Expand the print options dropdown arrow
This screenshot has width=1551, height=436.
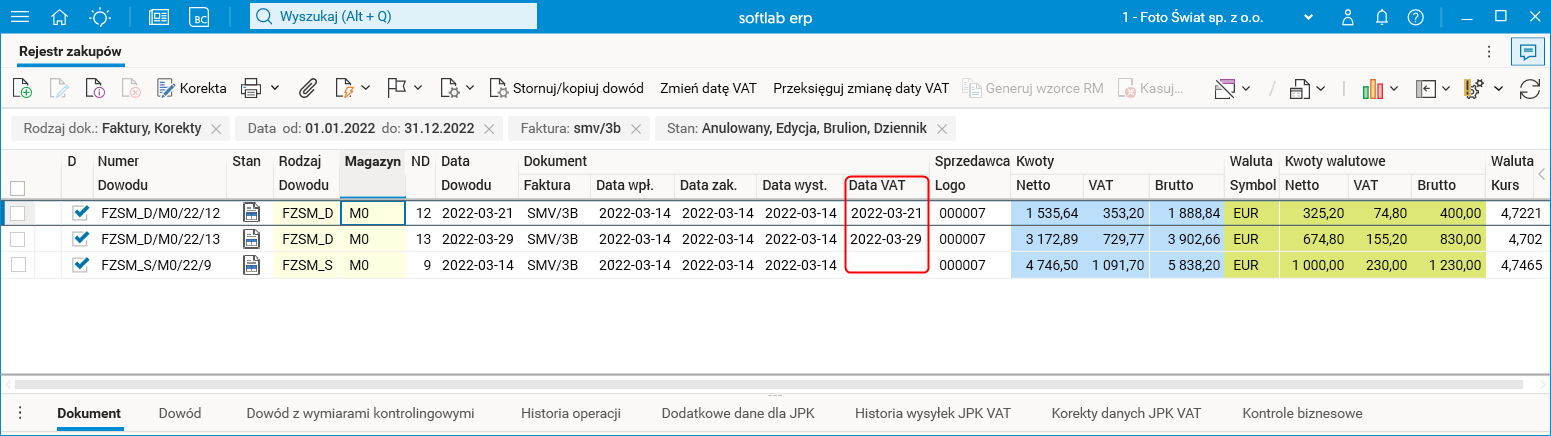[x=274, y=88]
